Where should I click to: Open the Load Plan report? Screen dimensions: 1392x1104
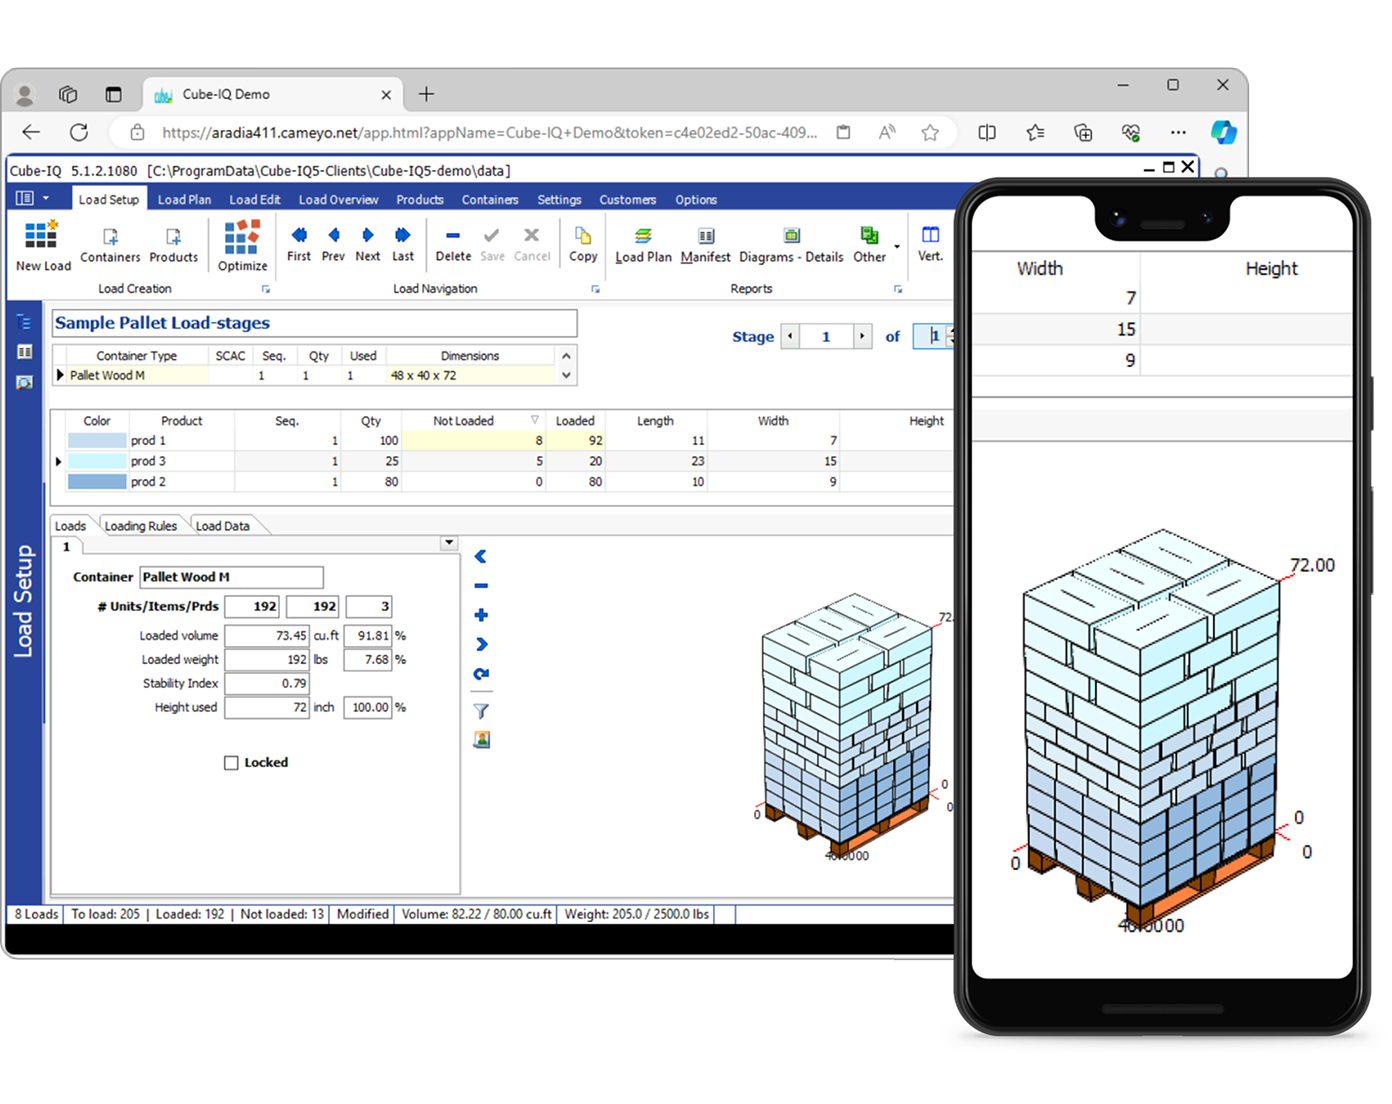pyautogui.click(x=643, y=244)
